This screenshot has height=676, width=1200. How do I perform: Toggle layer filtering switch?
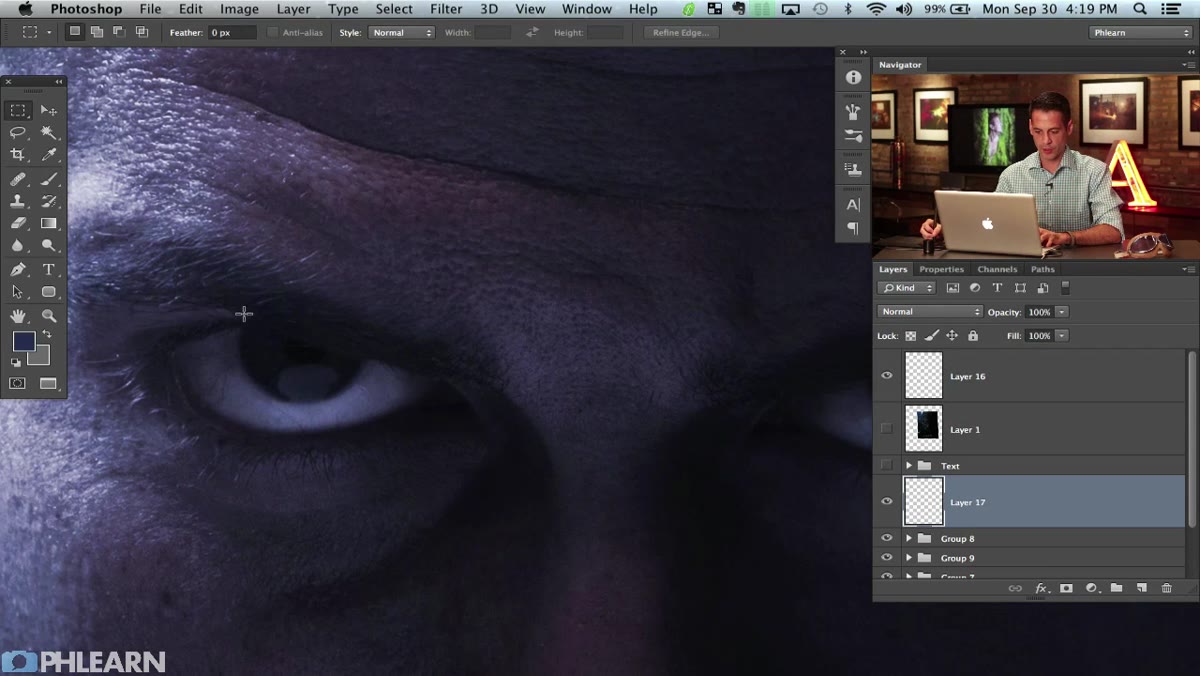coord(1065,288)
